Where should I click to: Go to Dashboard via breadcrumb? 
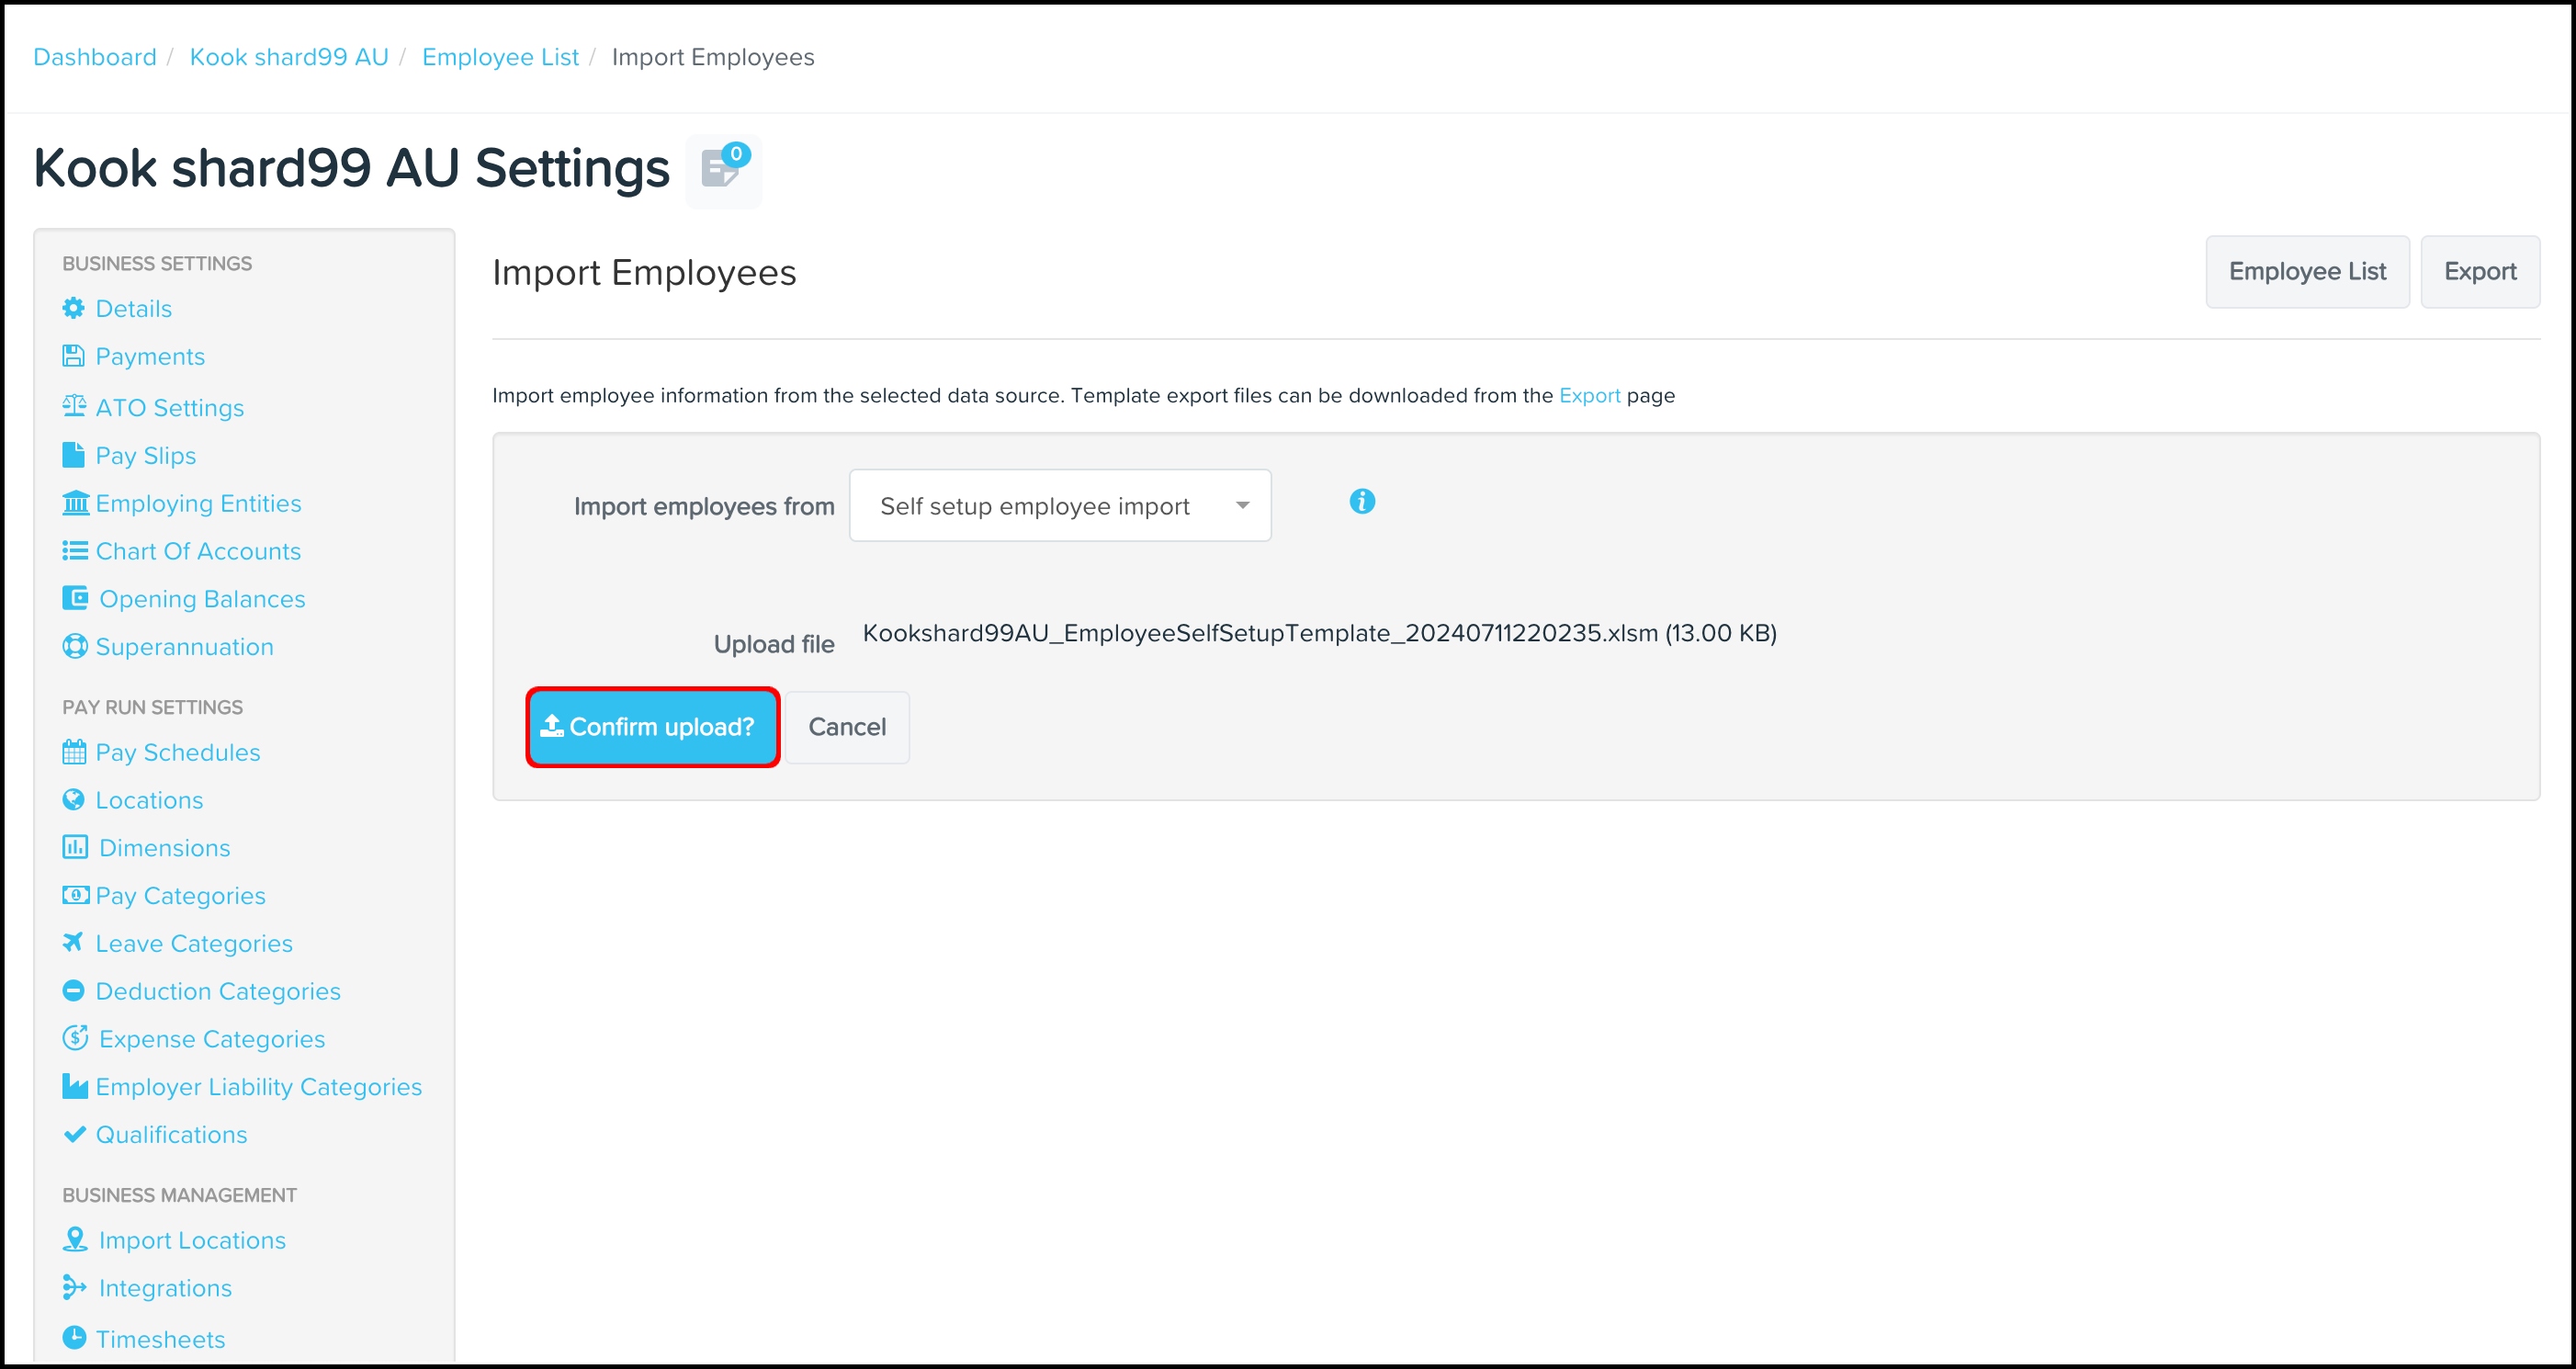coord(95,57)
